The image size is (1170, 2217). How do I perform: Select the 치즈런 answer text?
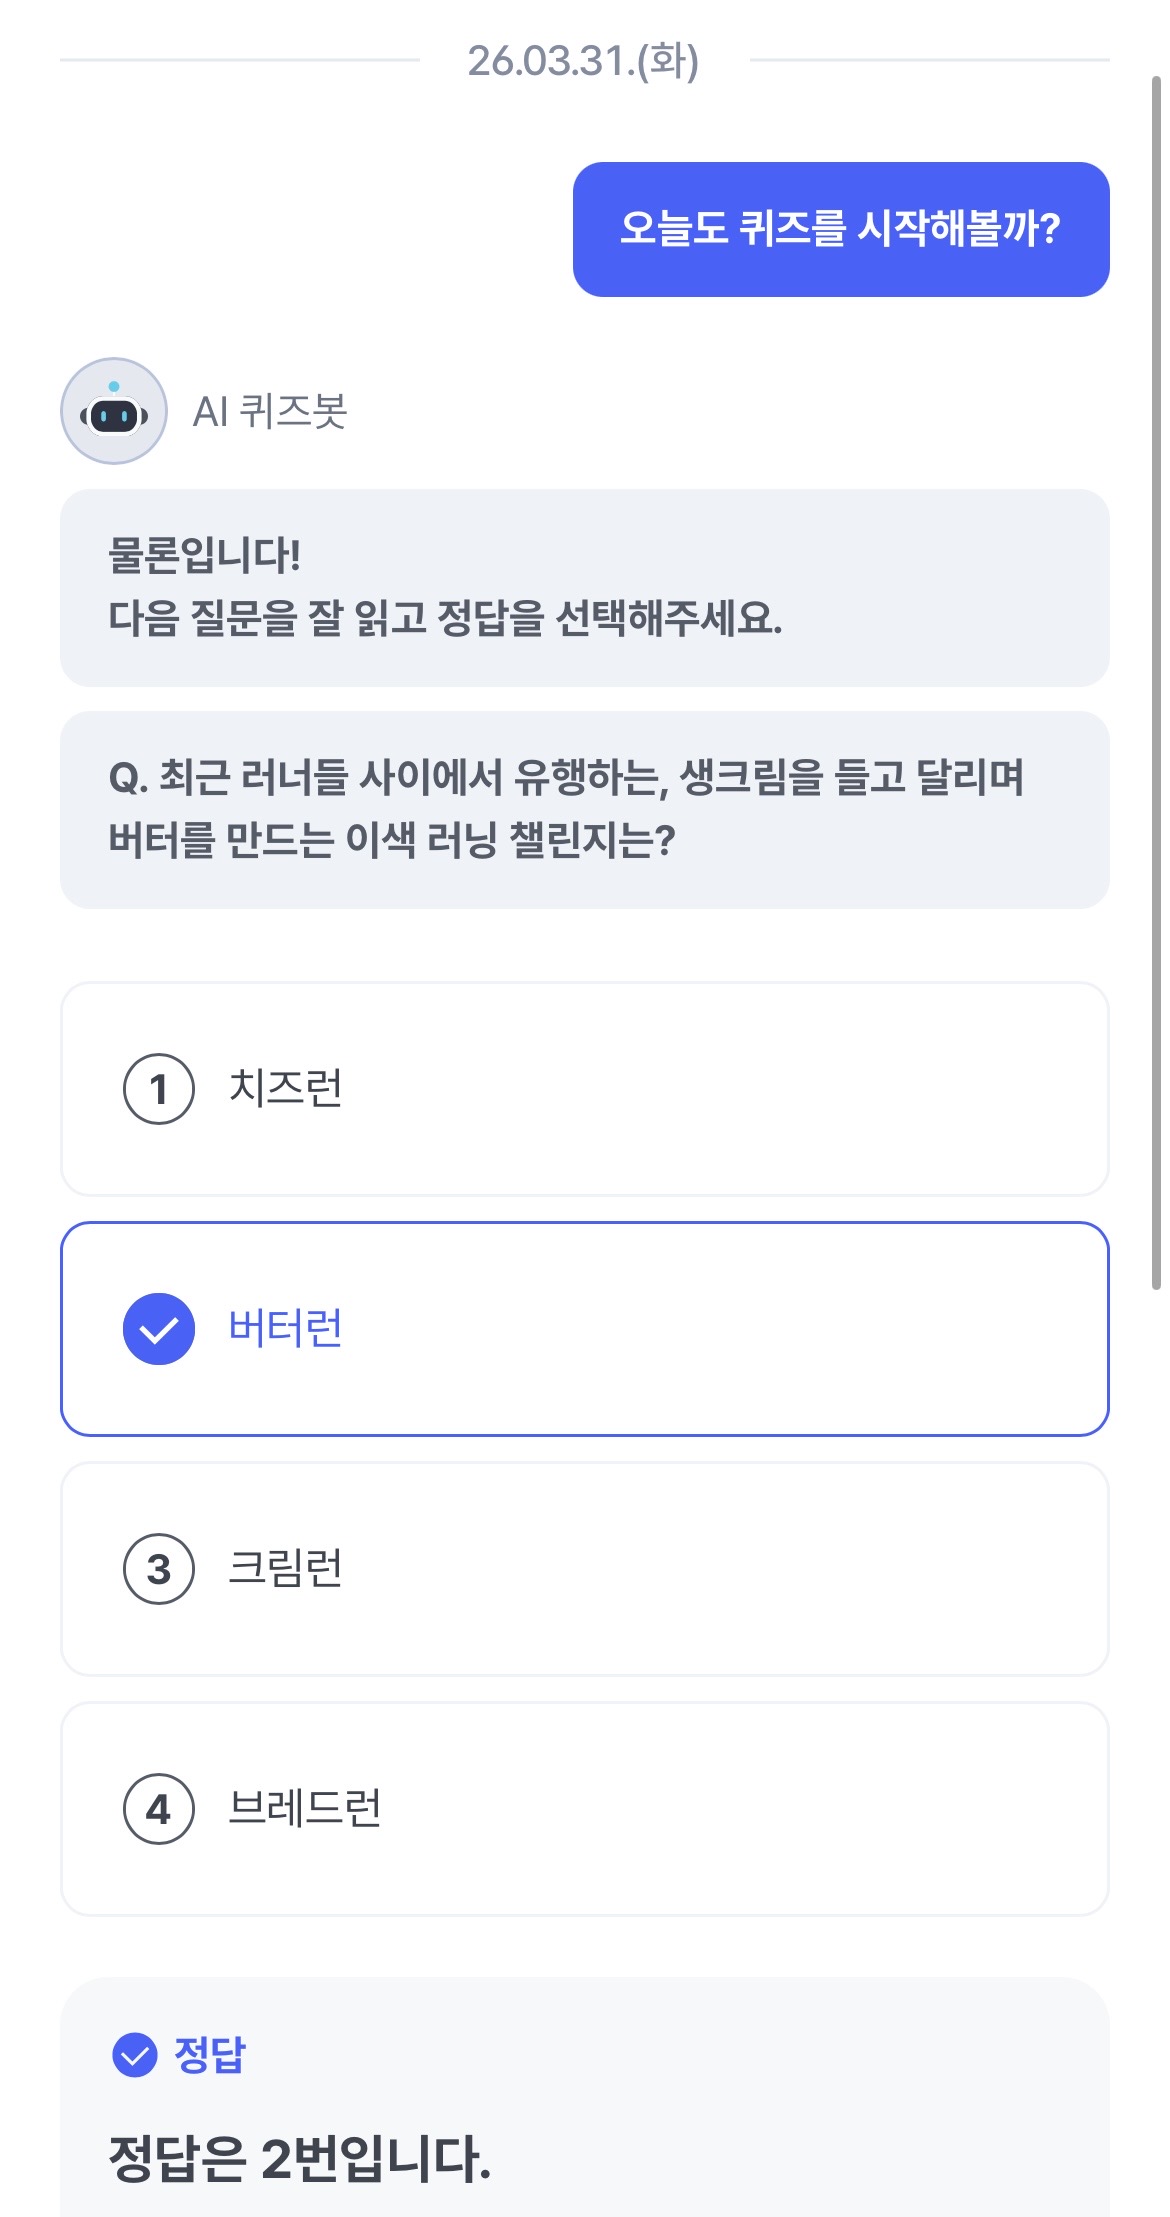[x=286, y=1088]
